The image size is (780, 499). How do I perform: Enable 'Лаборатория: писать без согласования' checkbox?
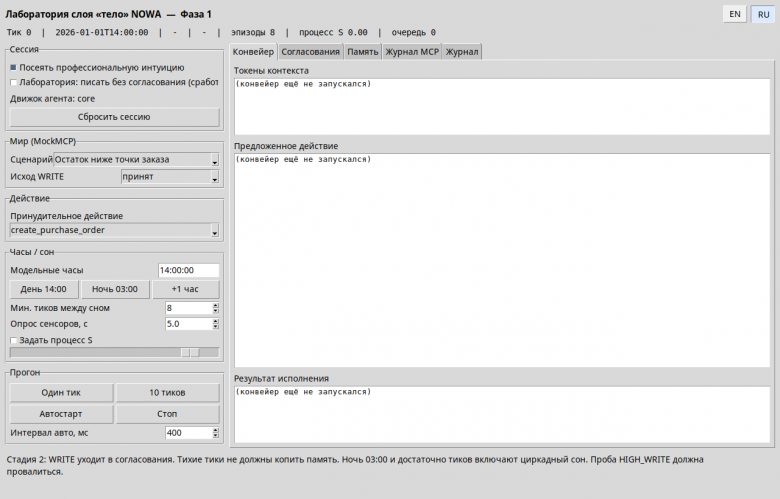tap(13, 82)
